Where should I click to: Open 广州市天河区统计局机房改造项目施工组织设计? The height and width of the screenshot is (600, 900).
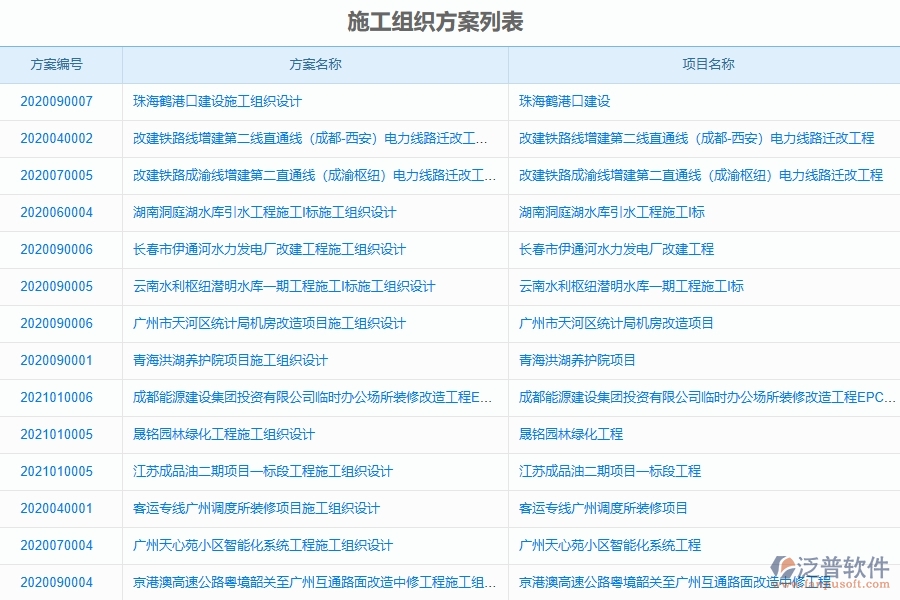(x=266, y=323)
